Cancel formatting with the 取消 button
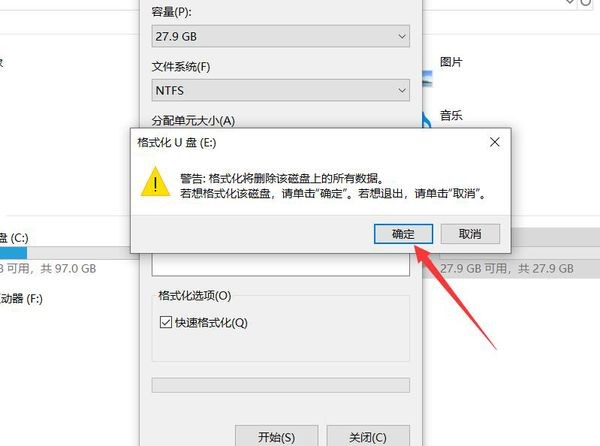 point(470,234)
